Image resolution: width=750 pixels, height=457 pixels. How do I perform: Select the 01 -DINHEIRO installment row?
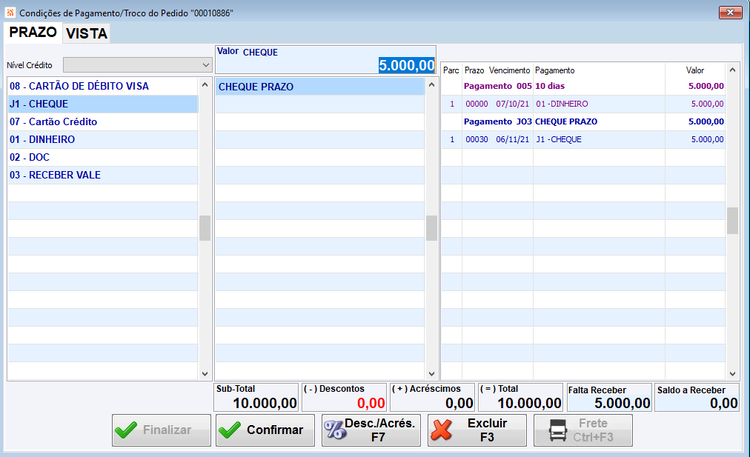[583, 104]
